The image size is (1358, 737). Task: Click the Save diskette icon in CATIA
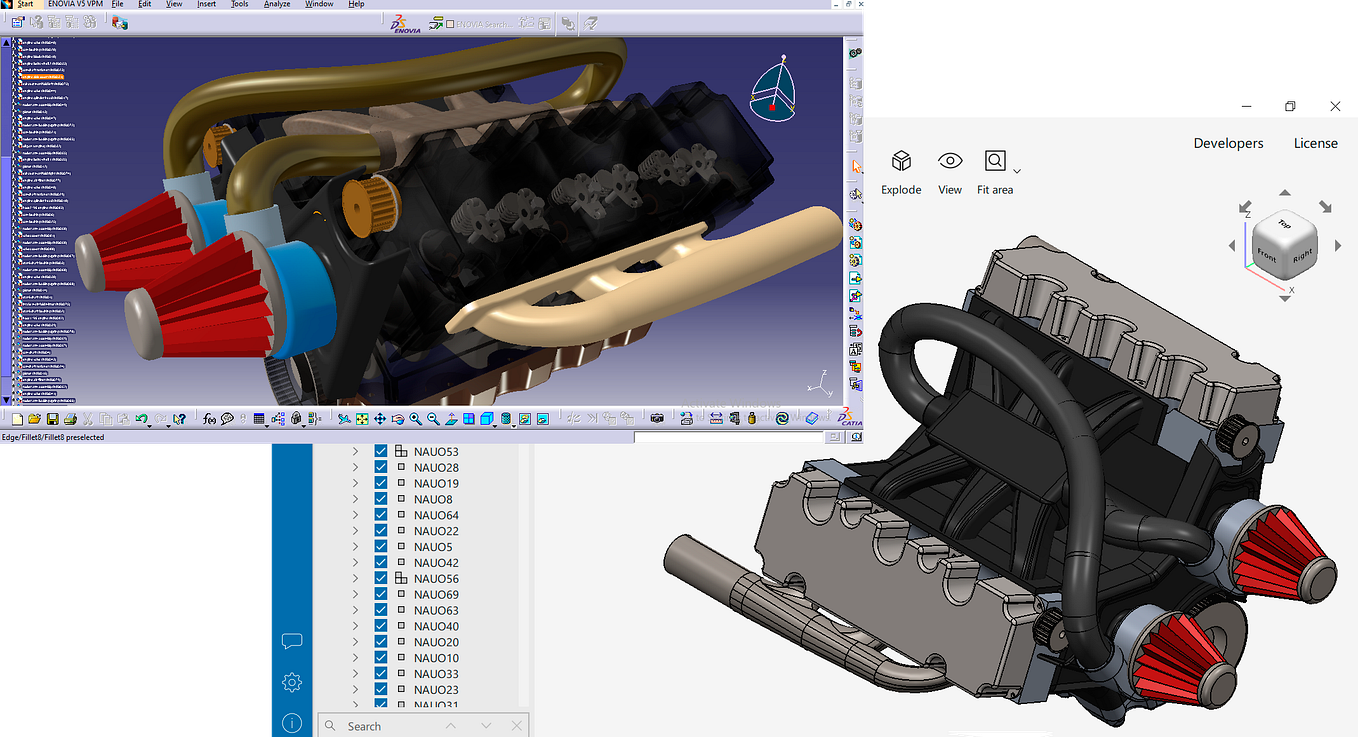52,419
